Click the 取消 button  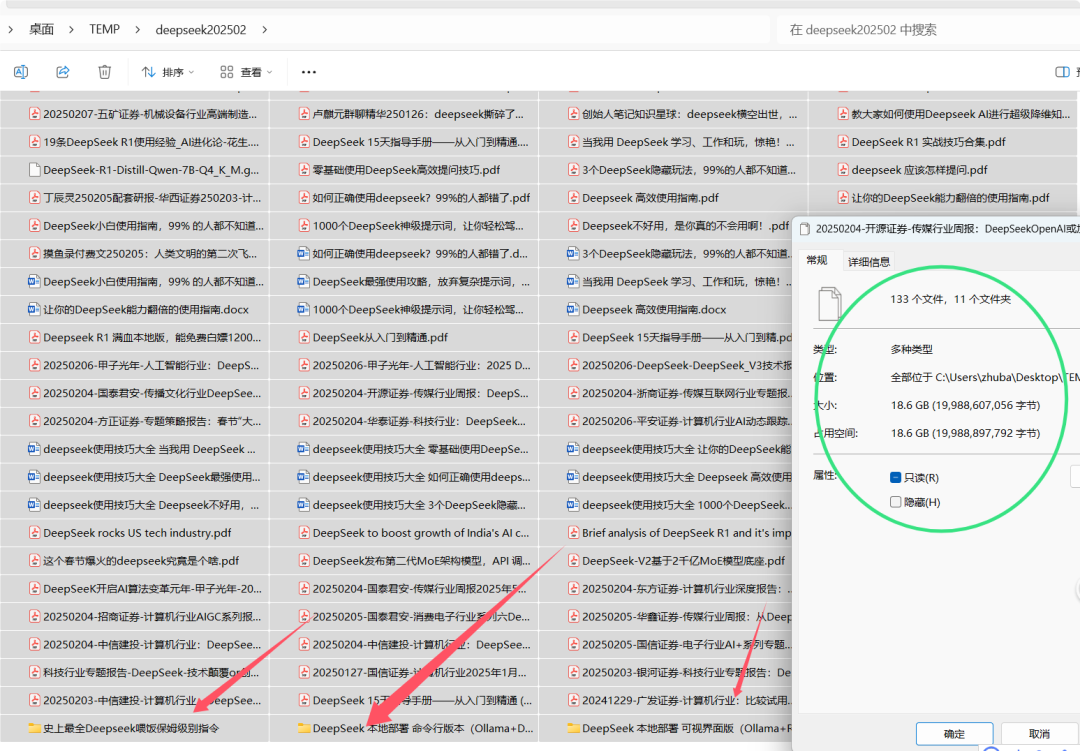click(x=1039, y=734)
